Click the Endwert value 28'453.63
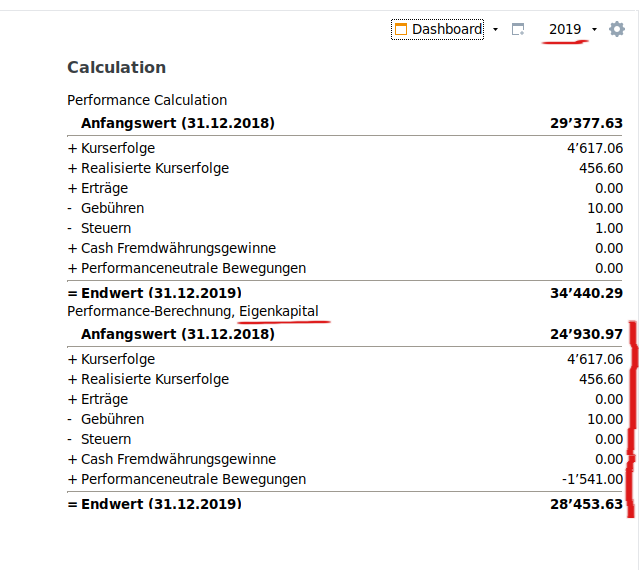Screen dimensions: 639x570 point(586,504)
